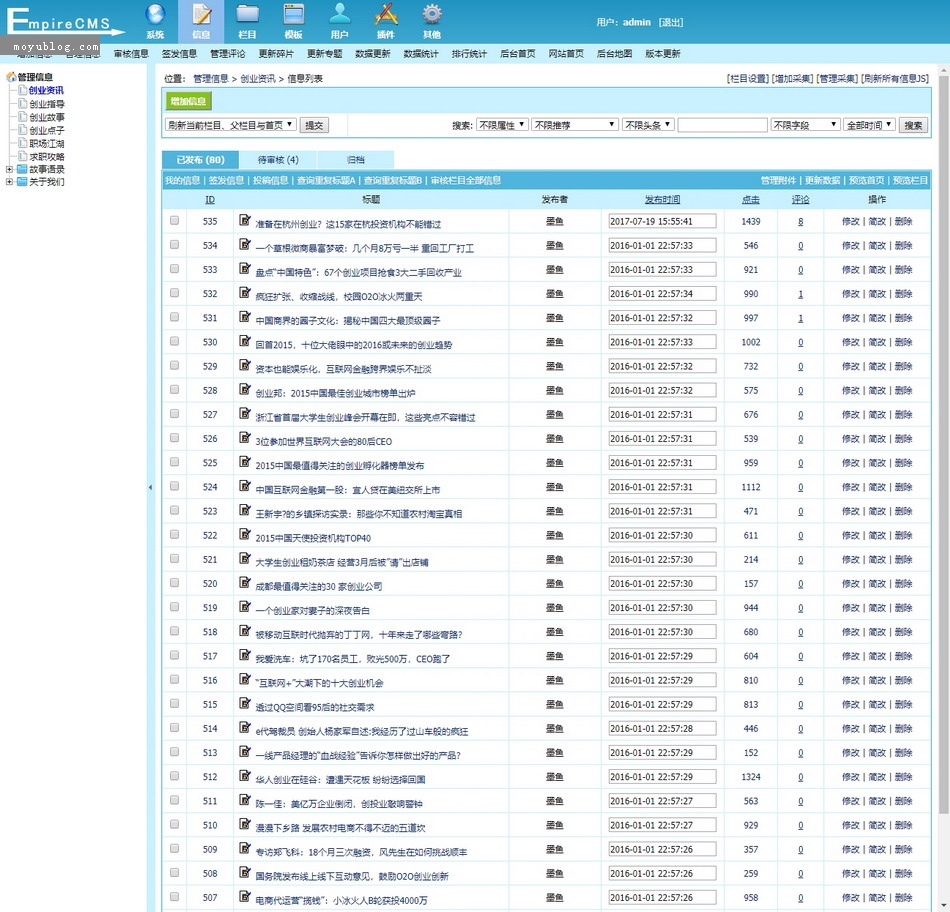
Task: Open the 用户 person icon in top navigation
Action: coord(339,15)
